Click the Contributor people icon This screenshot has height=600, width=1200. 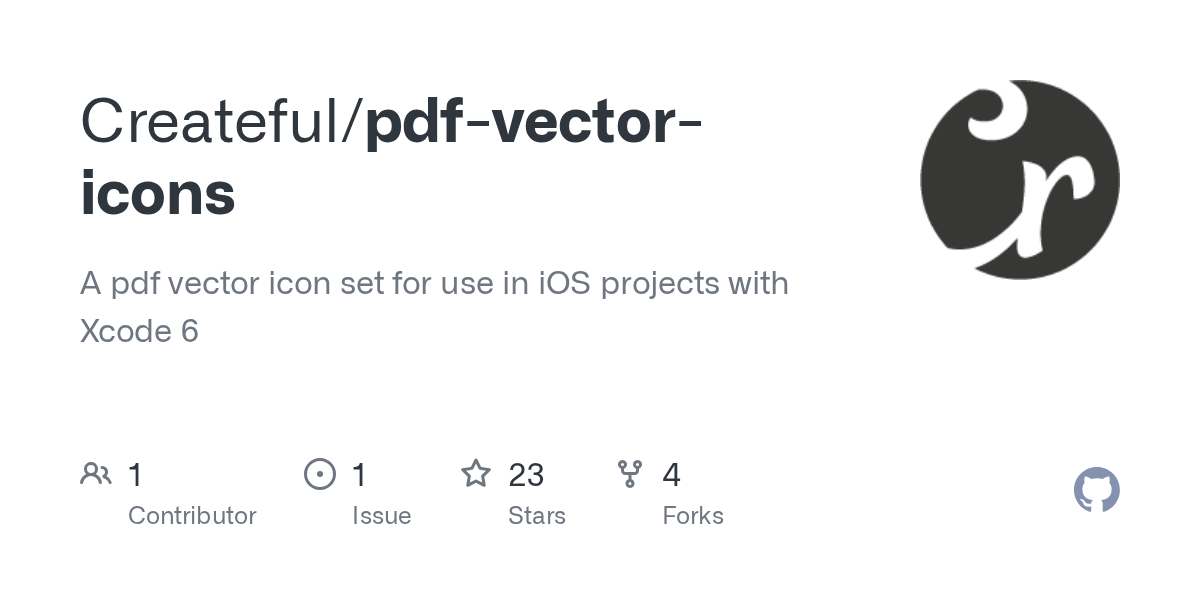point(96,474)
